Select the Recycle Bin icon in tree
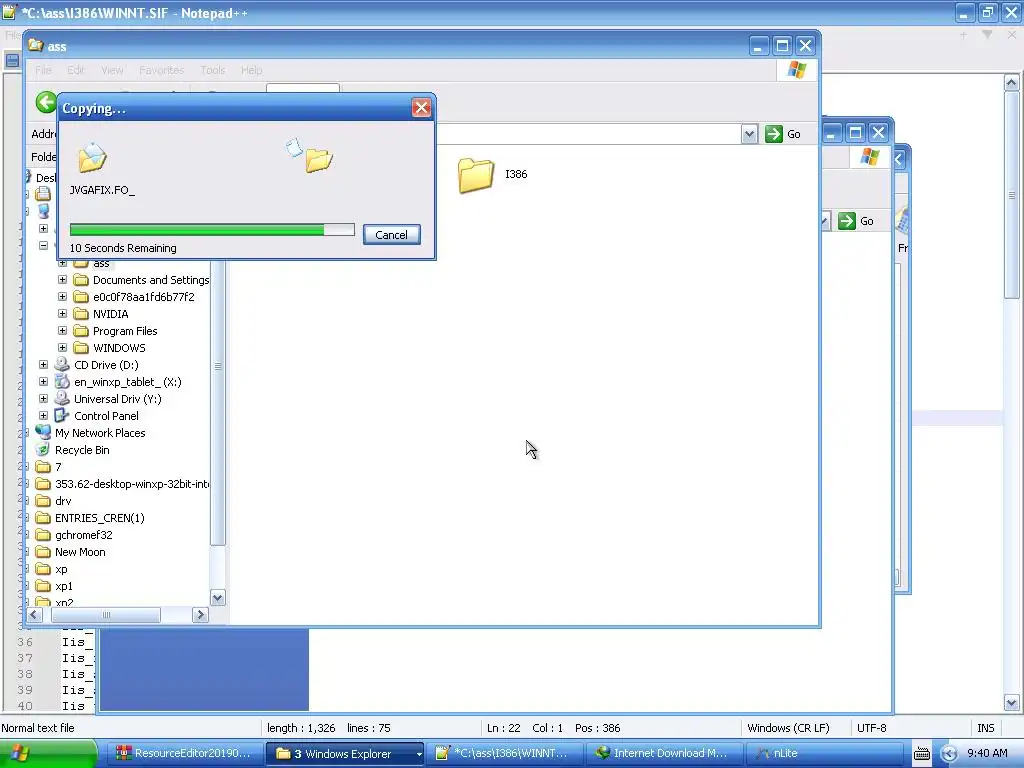 (x=43, y=449)
